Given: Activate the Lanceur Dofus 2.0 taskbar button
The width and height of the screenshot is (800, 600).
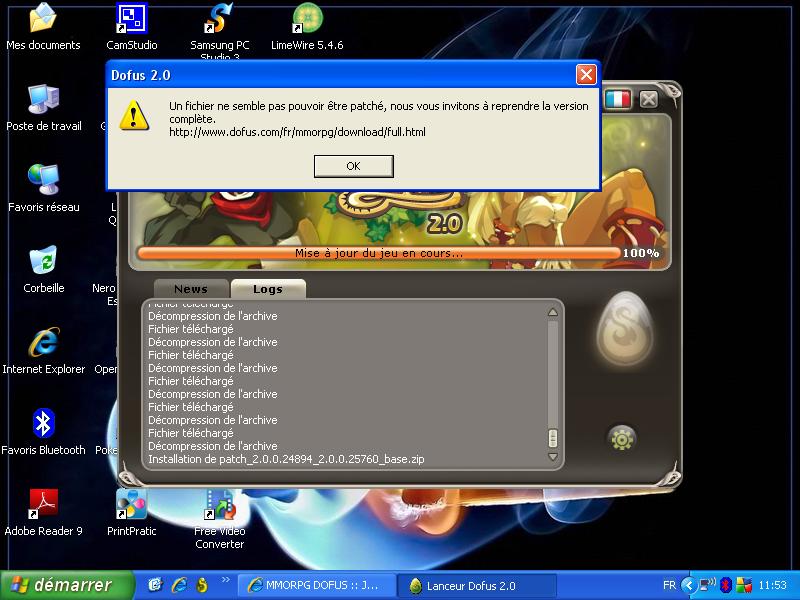Looking at the screenshot, I should pos(476,585).
